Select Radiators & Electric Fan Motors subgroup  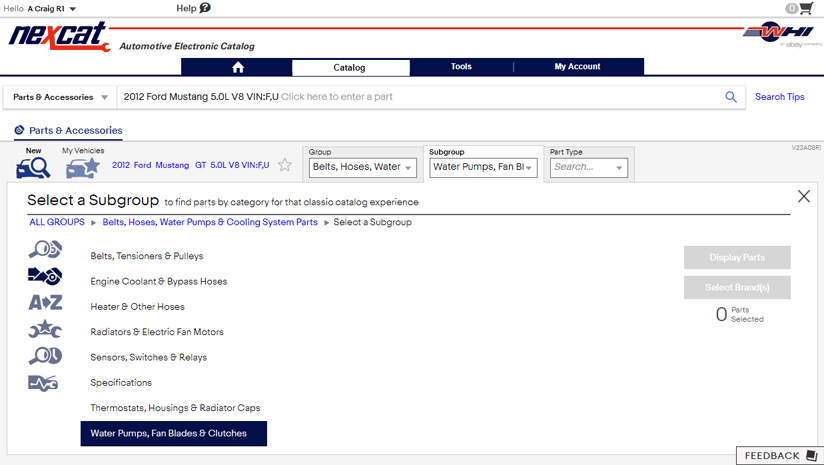pos(157,332)
